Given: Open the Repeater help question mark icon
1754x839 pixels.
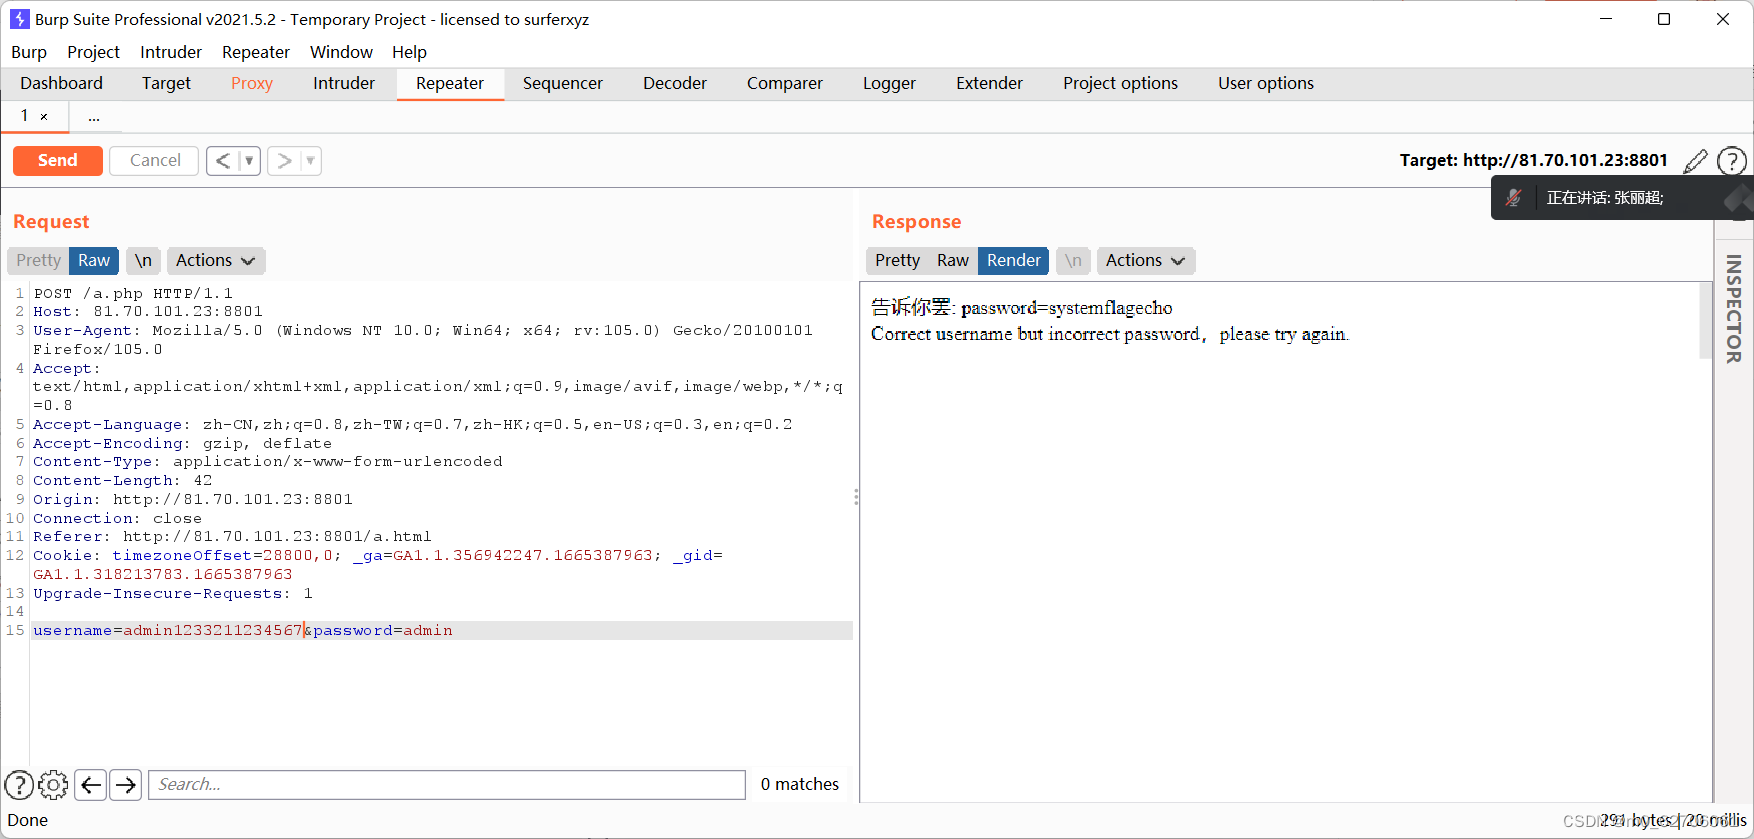Looking at the screenshot, I should click(1732, 160).
